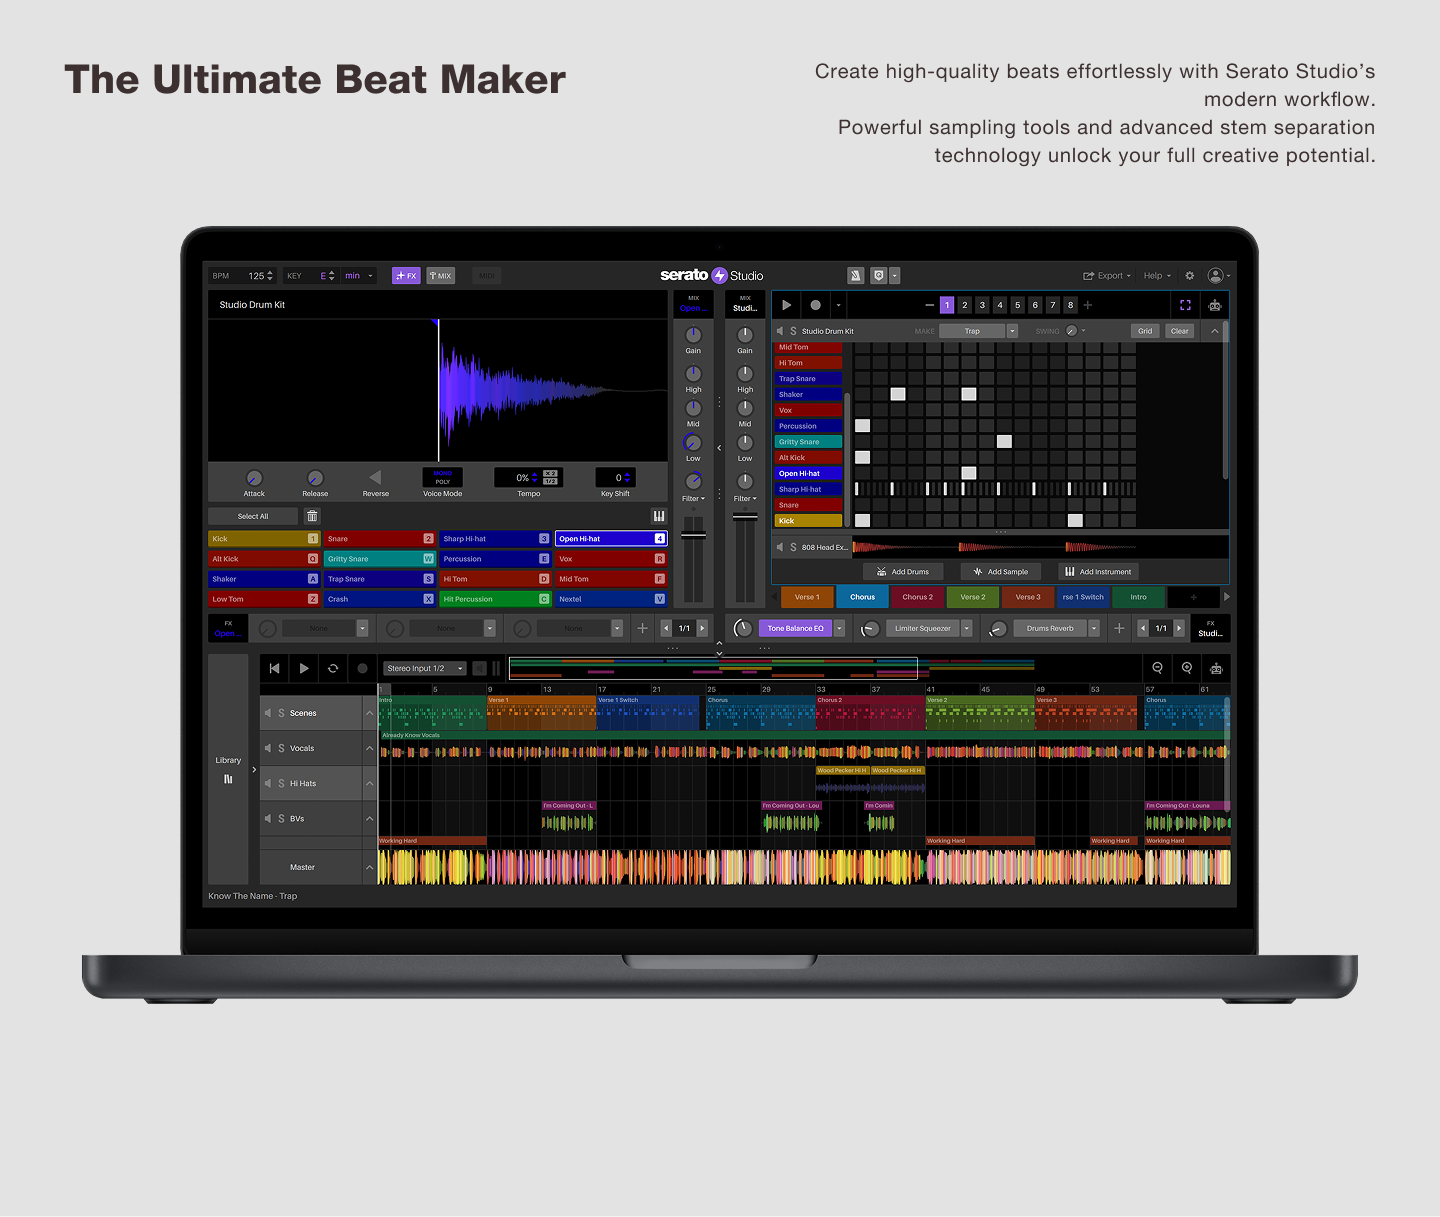1440x1217 pixels.
Task: Zoom out the timeline with magnifier
Action: pyautogui.click(x=1157, y=668)
